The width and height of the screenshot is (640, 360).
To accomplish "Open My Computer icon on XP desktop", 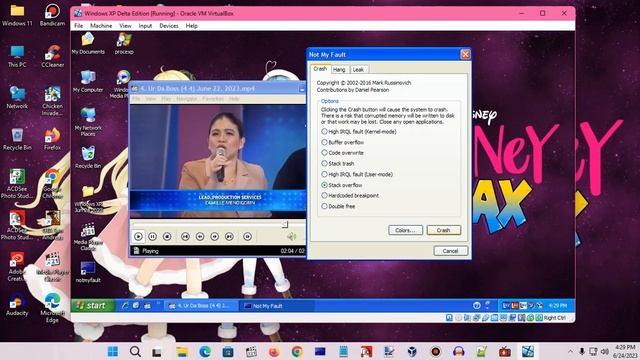I will pos(88,81).
